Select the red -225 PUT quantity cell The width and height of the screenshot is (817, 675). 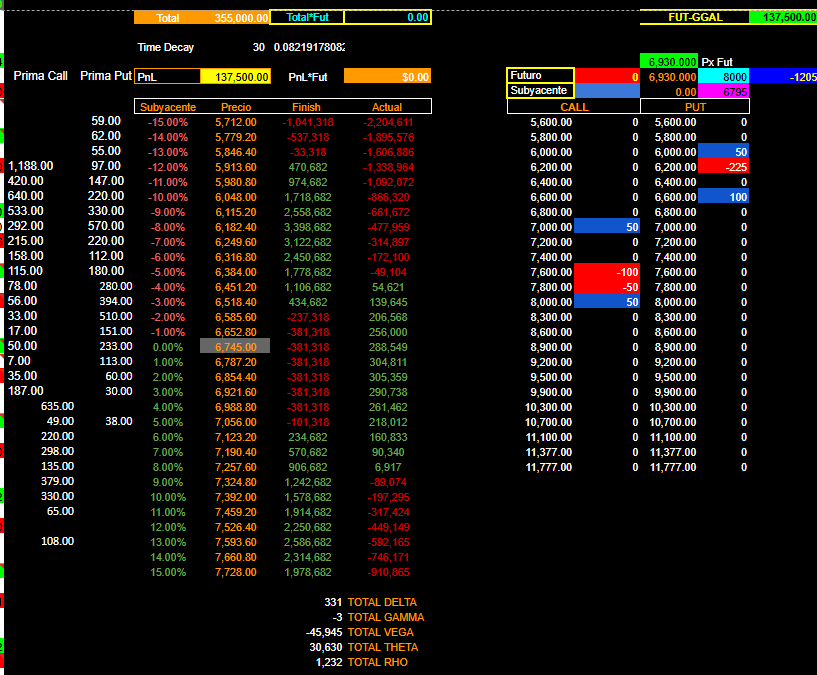(x=723, y=167)
